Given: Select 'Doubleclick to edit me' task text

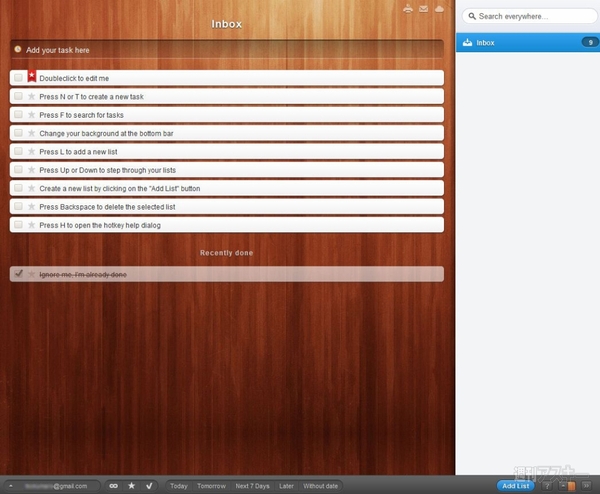Looking at the screenshot, I should tap(74, 78).
